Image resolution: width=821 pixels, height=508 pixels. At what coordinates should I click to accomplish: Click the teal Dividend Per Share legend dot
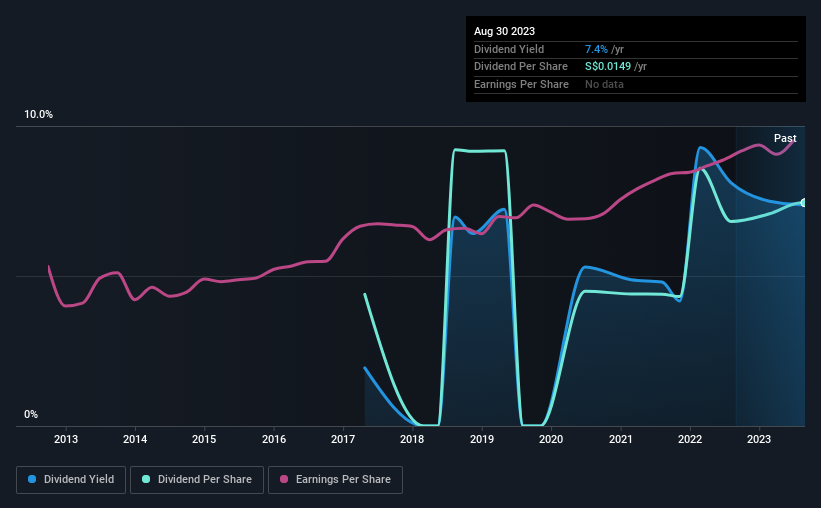(146, 479)
